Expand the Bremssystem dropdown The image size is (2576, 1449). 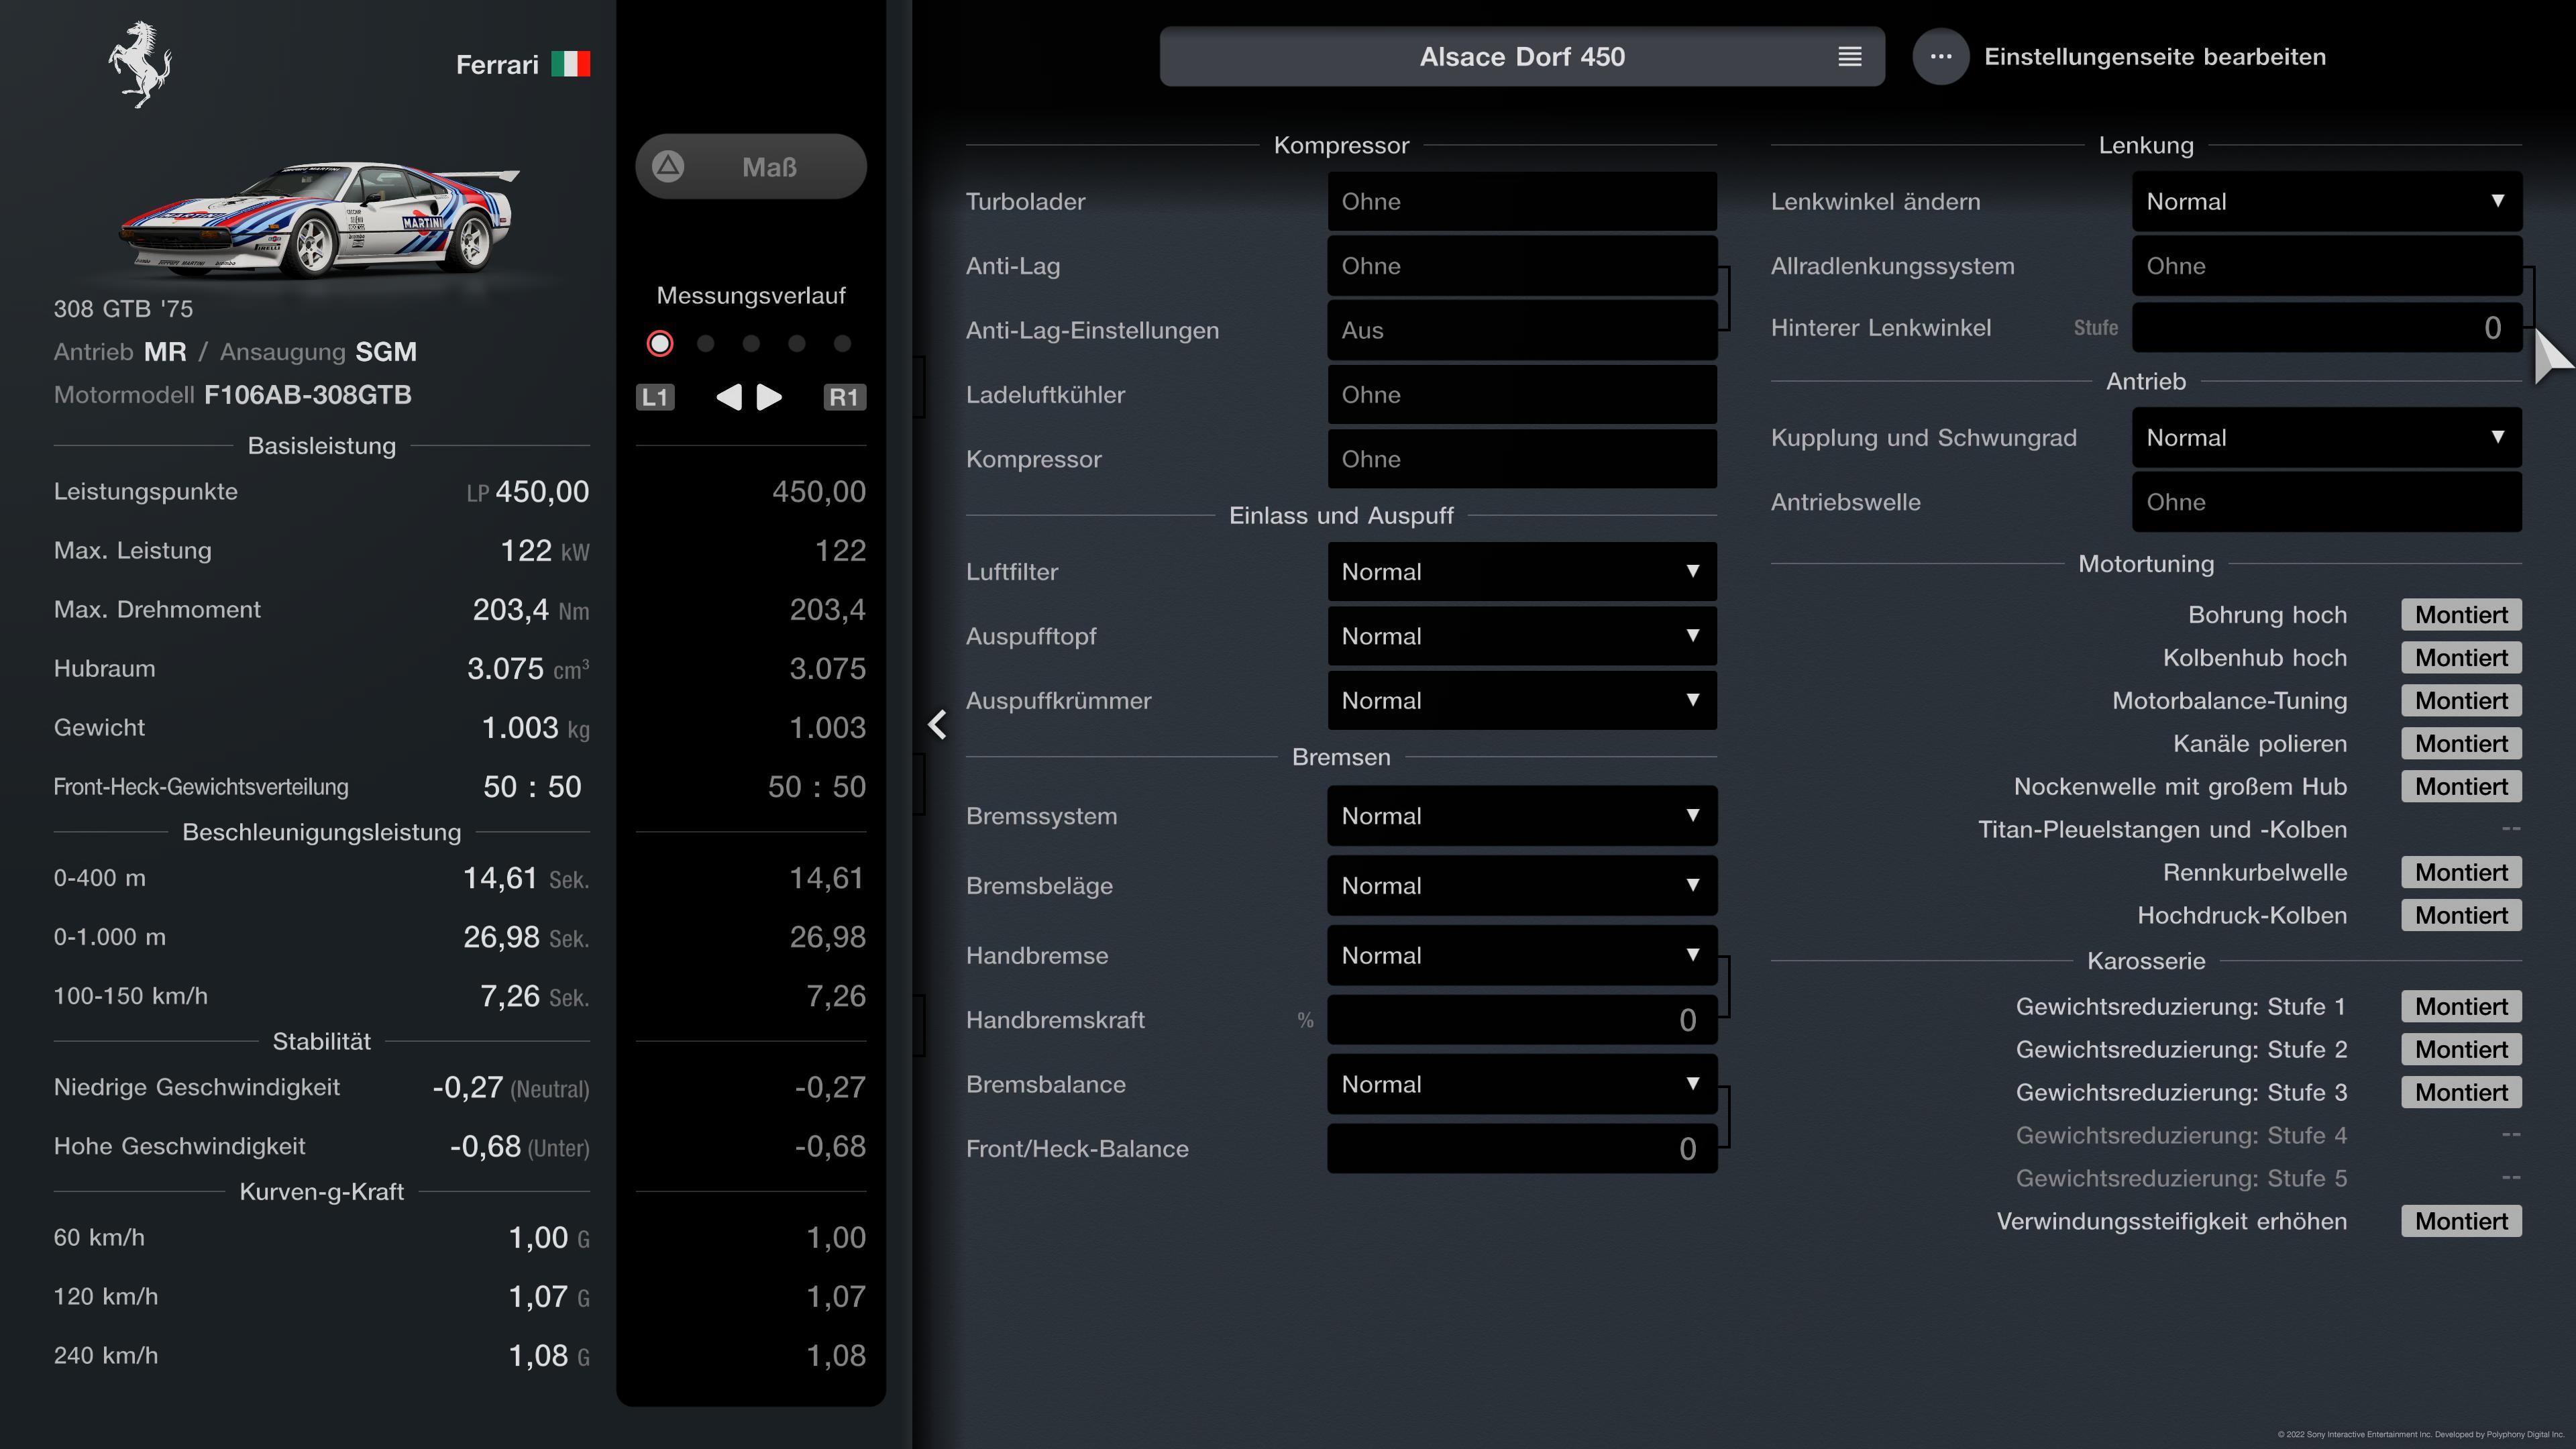pos(1521,816)
